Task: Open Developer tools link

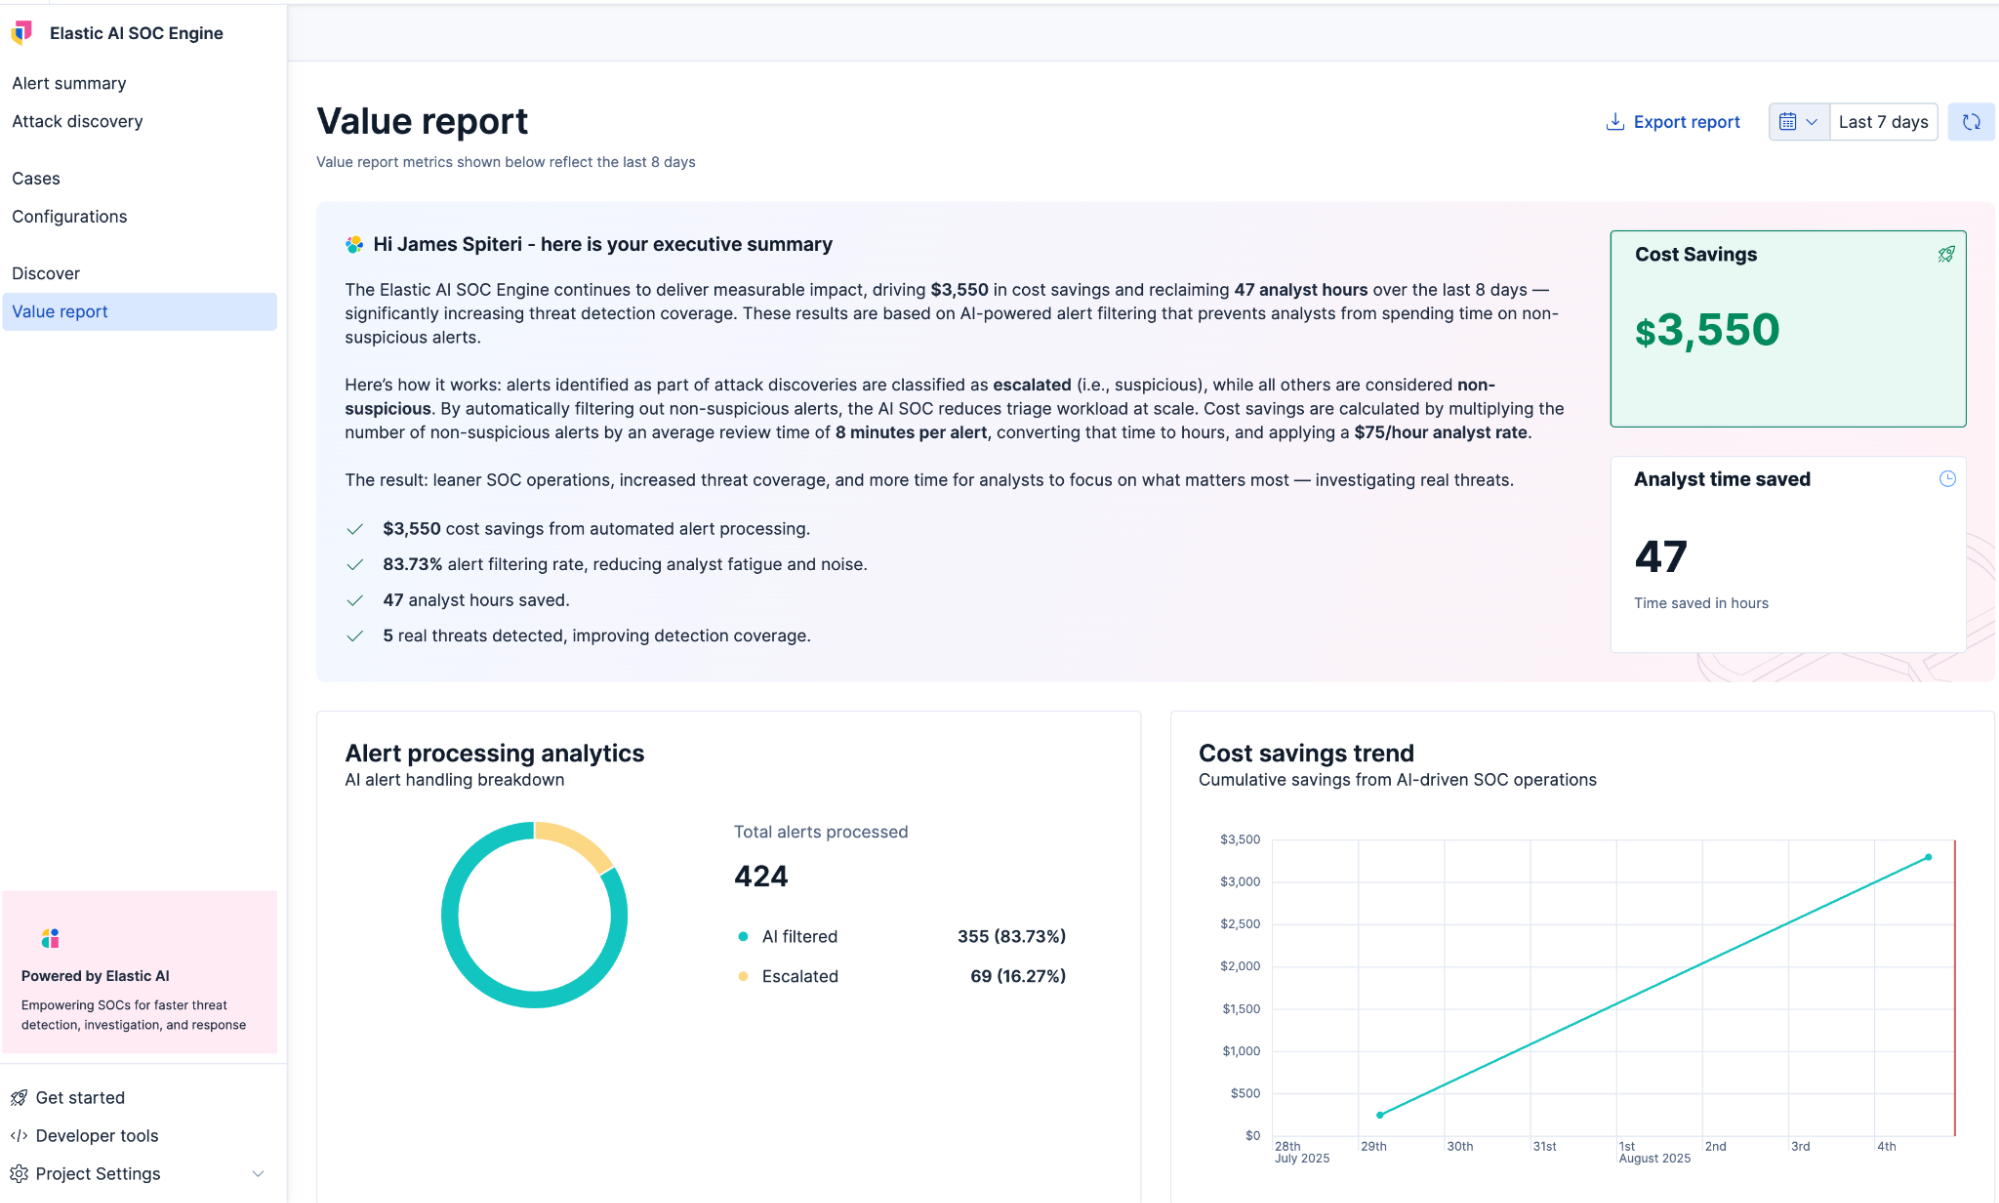Action: [97, 1135]
